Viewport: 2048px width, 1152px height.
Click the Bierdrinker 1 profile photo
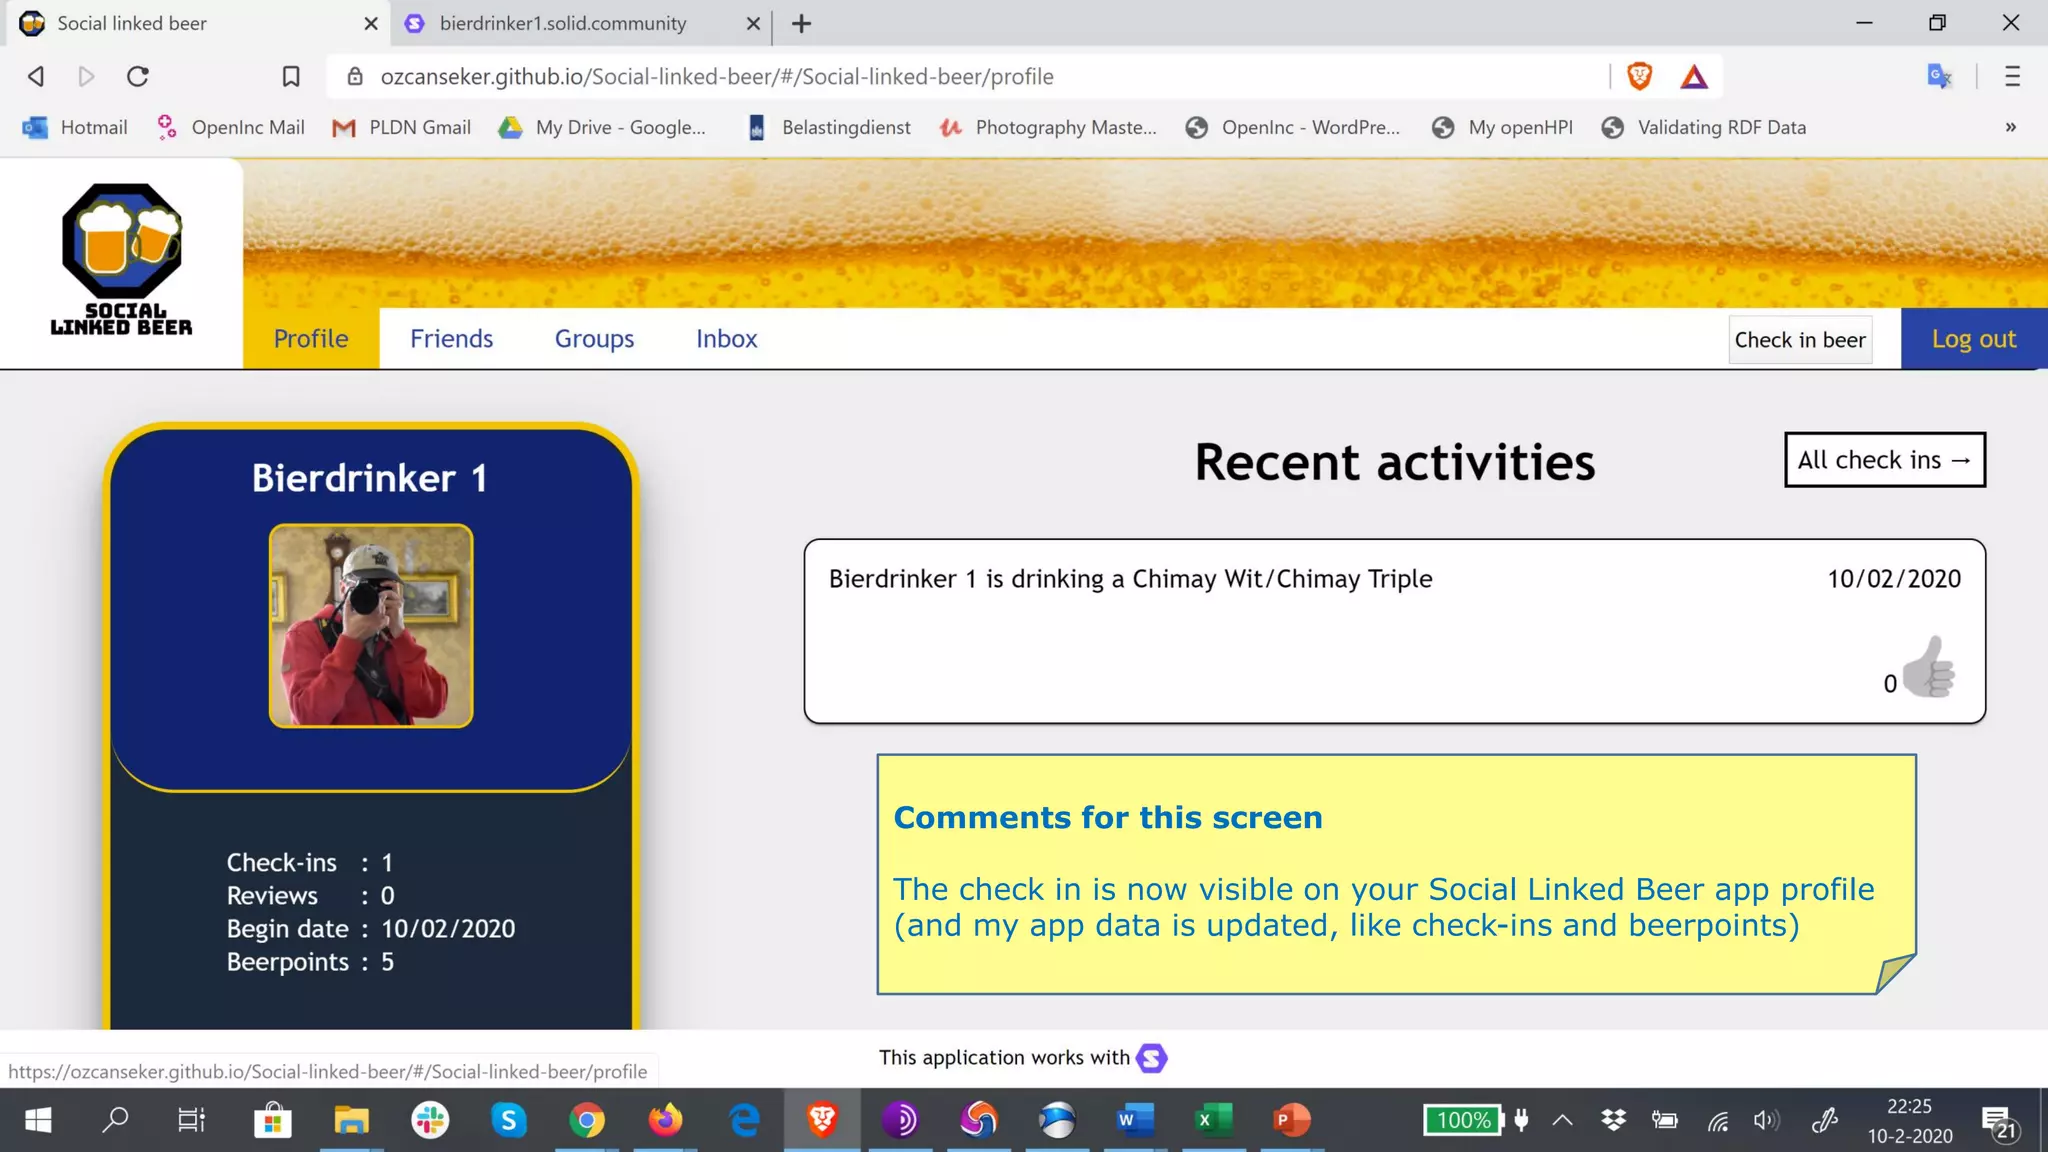(371, 626)
